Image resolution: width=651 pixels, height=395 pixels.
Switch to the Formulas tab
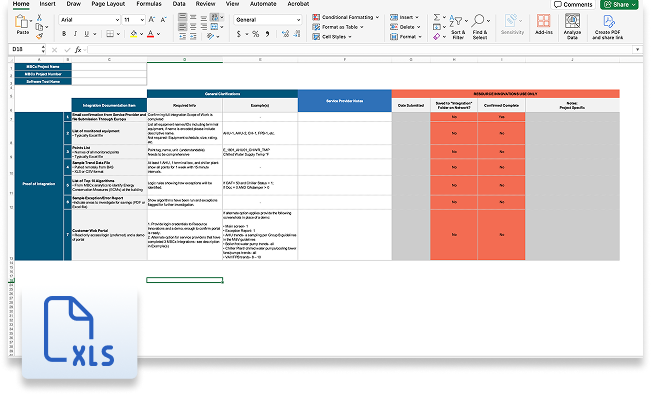point(149,4)
